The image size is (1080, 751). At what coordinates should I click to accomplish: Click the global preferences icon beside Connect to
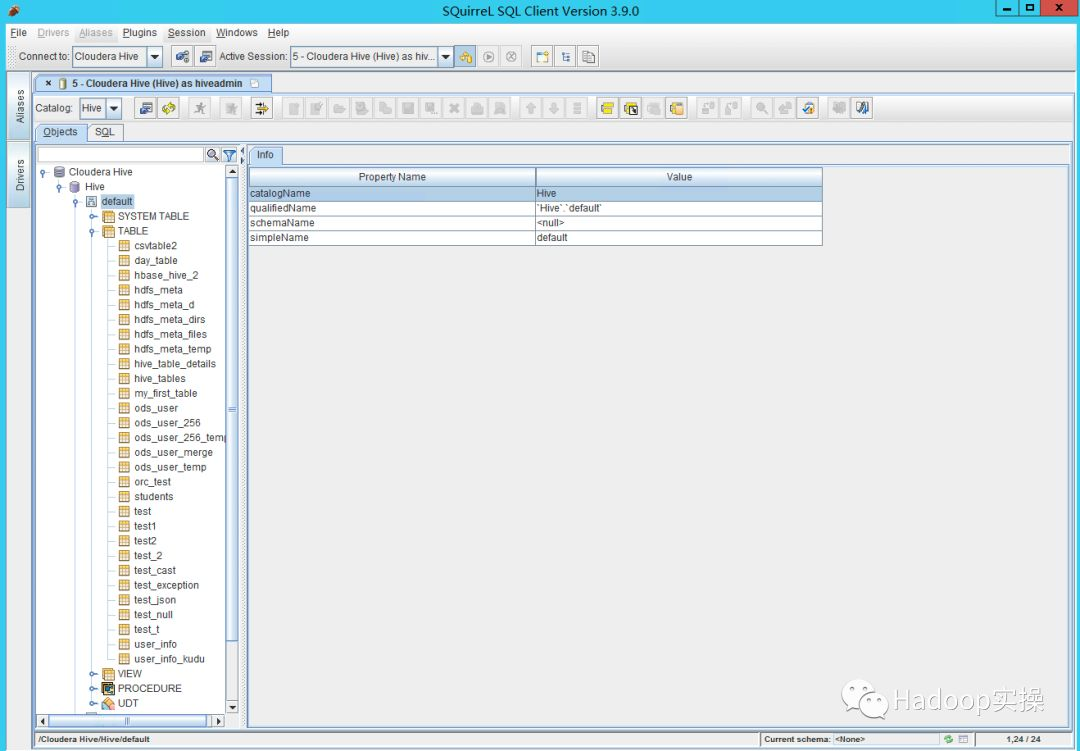coord(183,56)
